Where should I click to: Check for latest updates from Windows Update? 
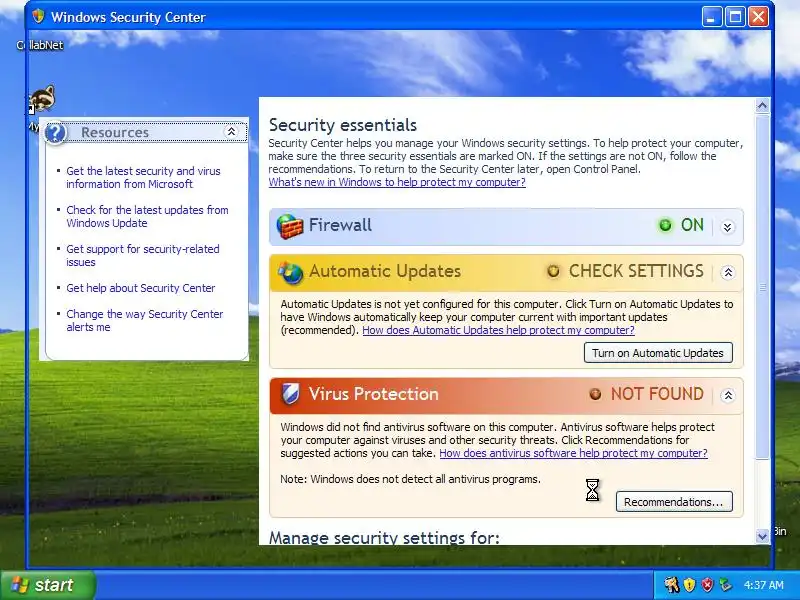tap(147, 216)
